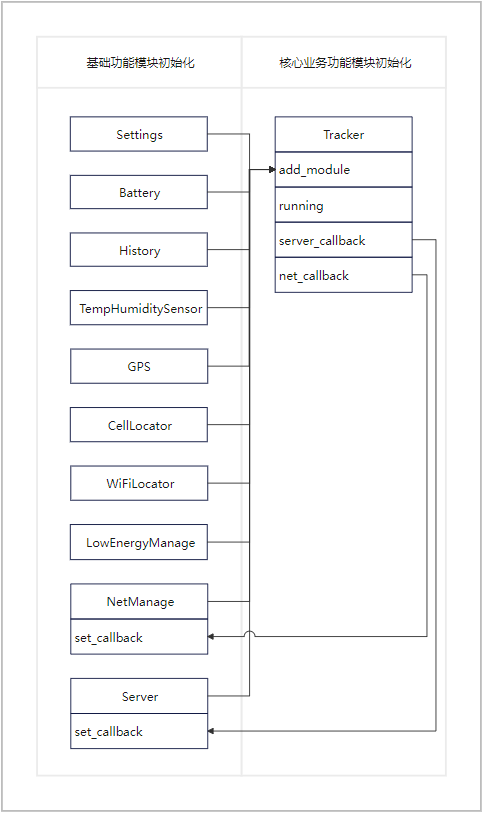Click set_callback under Server
This screenshot has width=483, height=813.
pyautogui.click(x=139, y=731)
